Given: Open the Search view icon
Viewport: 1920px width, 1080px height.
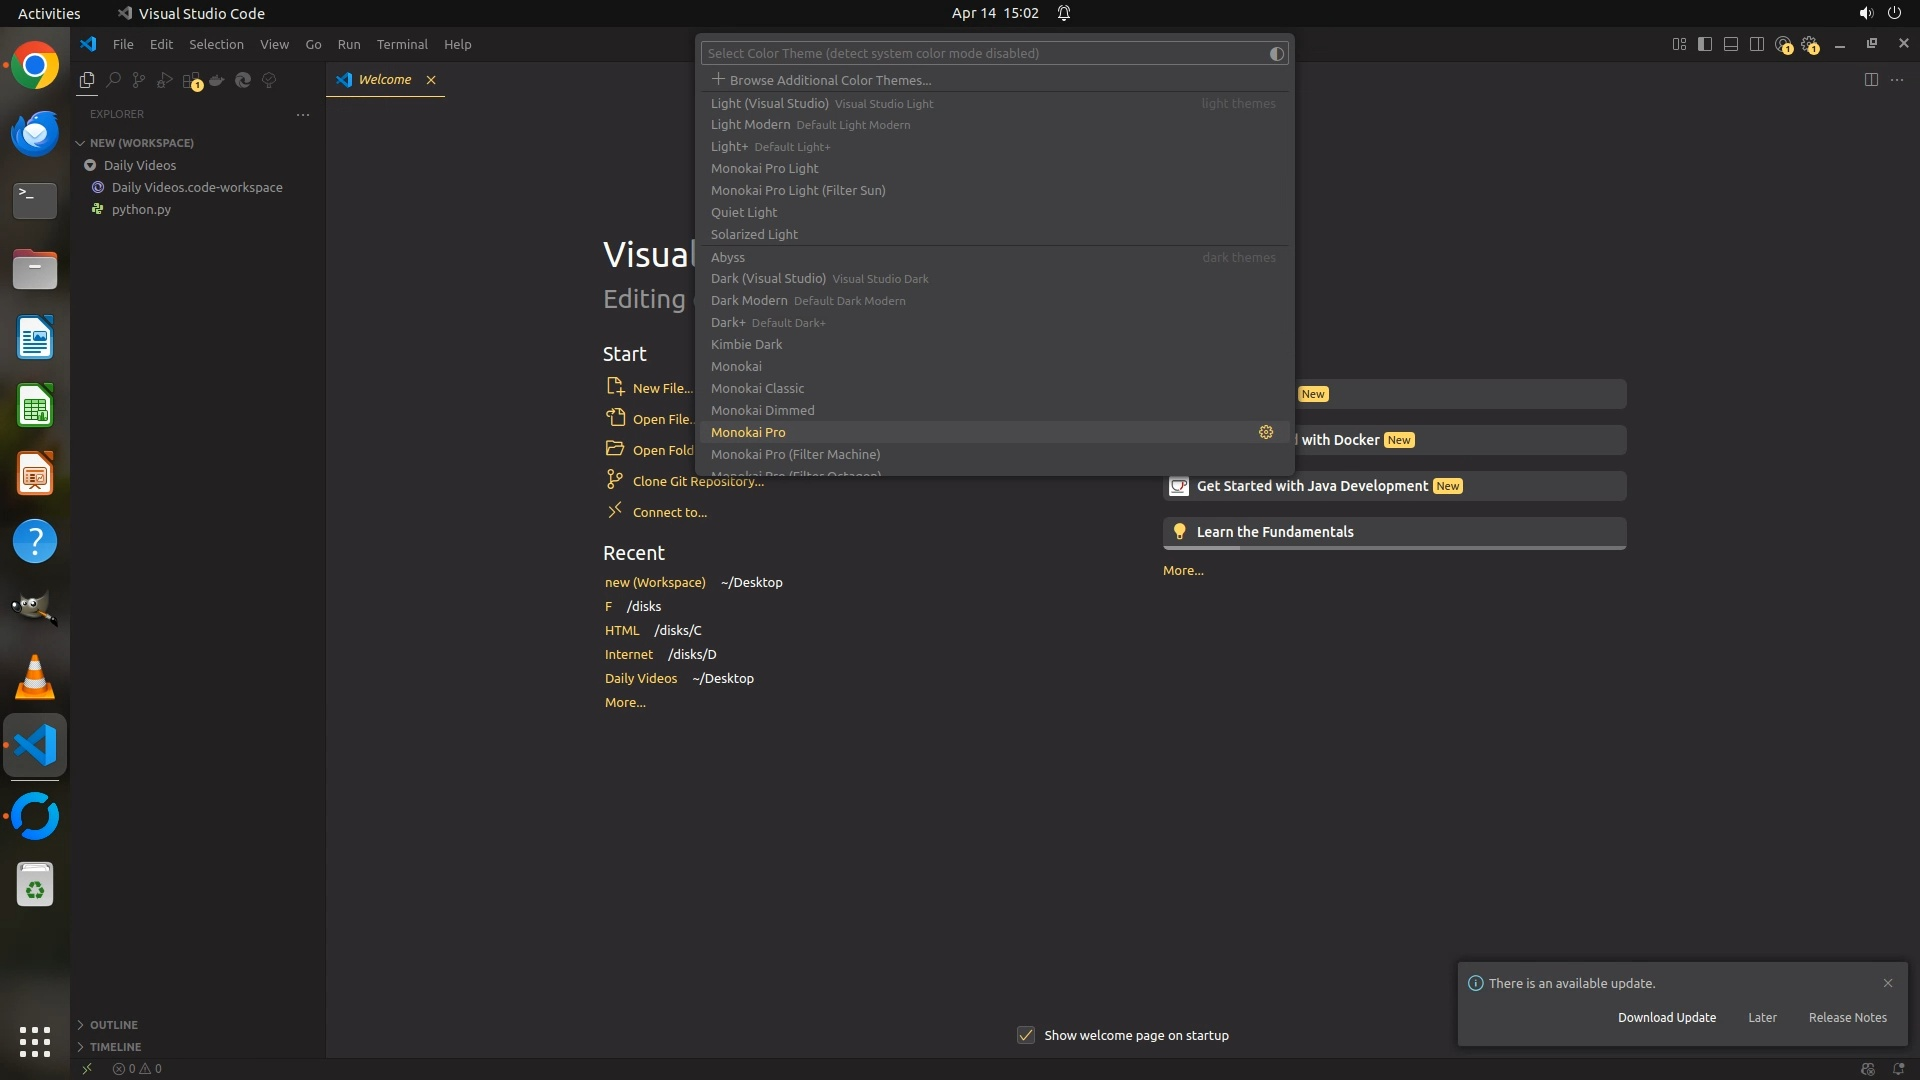Looking at the screenshot, I should (x=113, y=80).
